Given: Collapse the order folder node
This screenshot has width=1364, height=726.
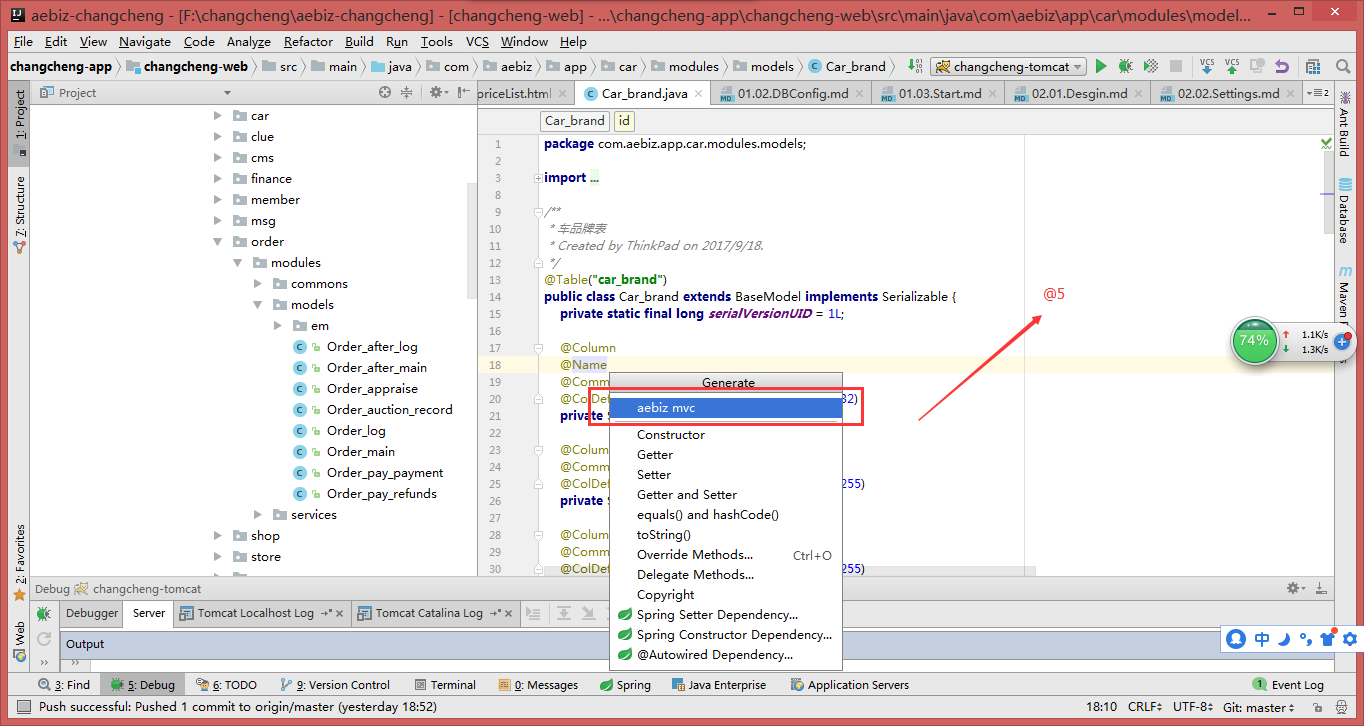Looking at the screenshot, I should click(x=218, y=242).
